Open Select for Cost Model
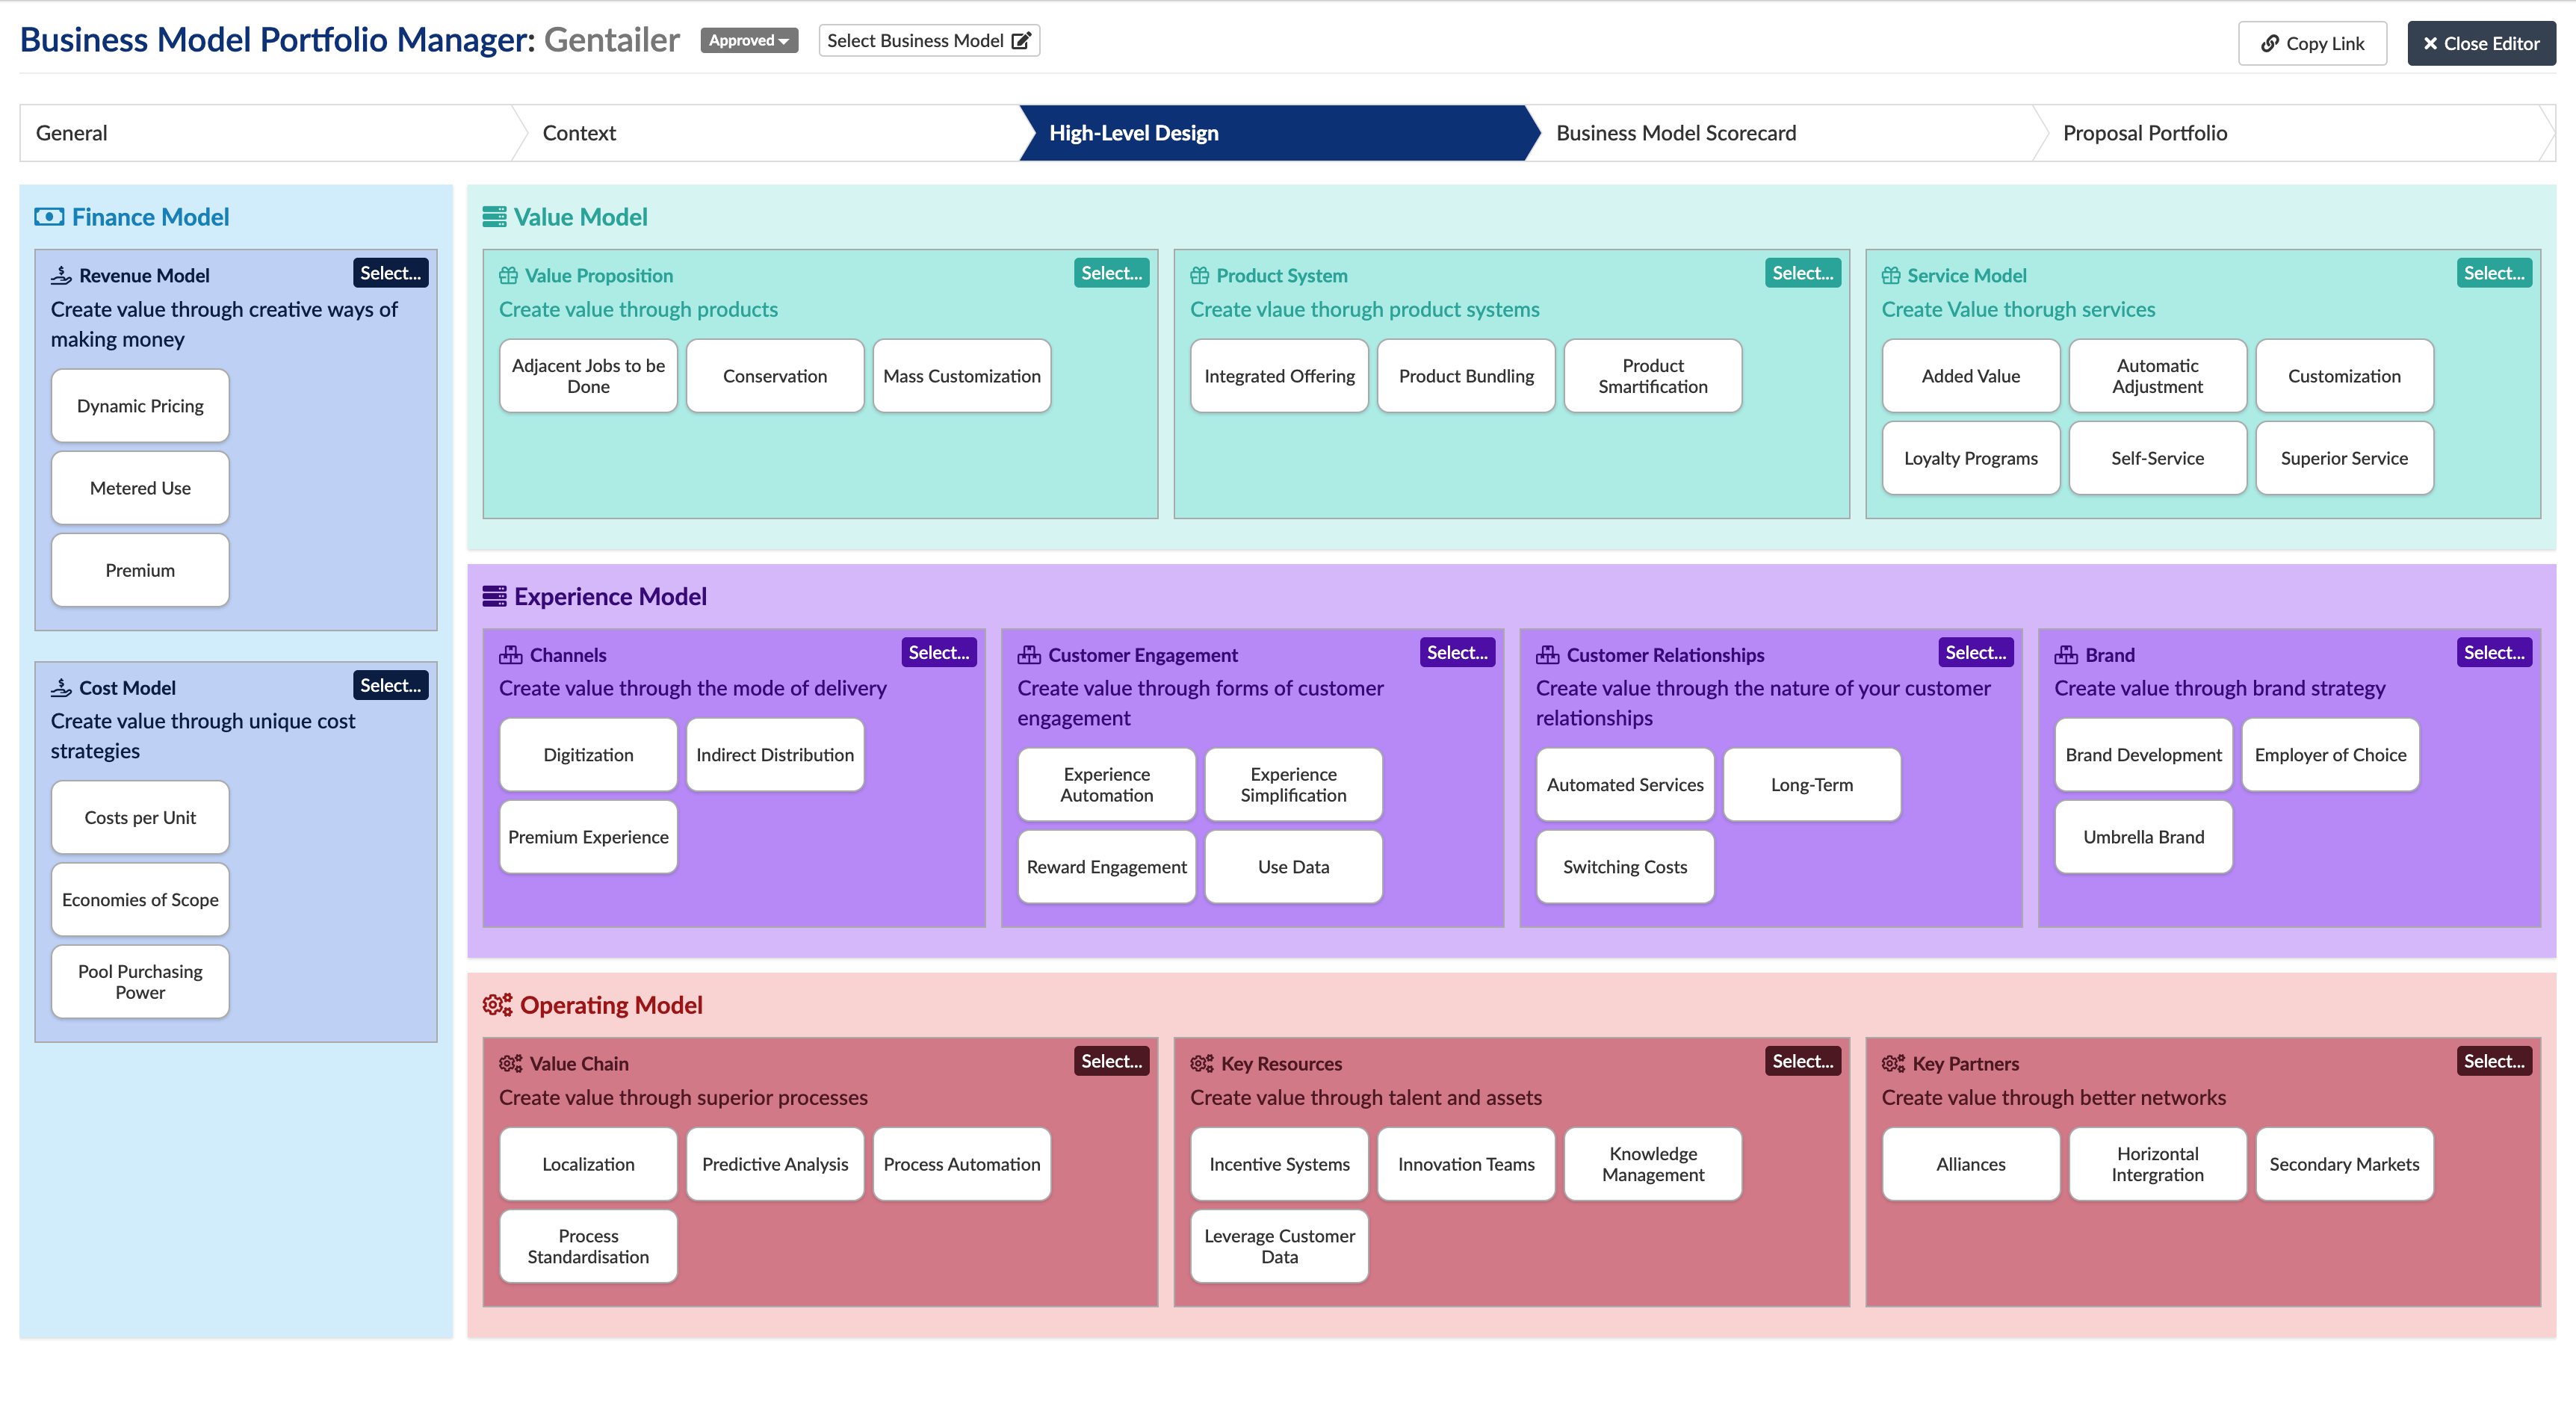 390,685
